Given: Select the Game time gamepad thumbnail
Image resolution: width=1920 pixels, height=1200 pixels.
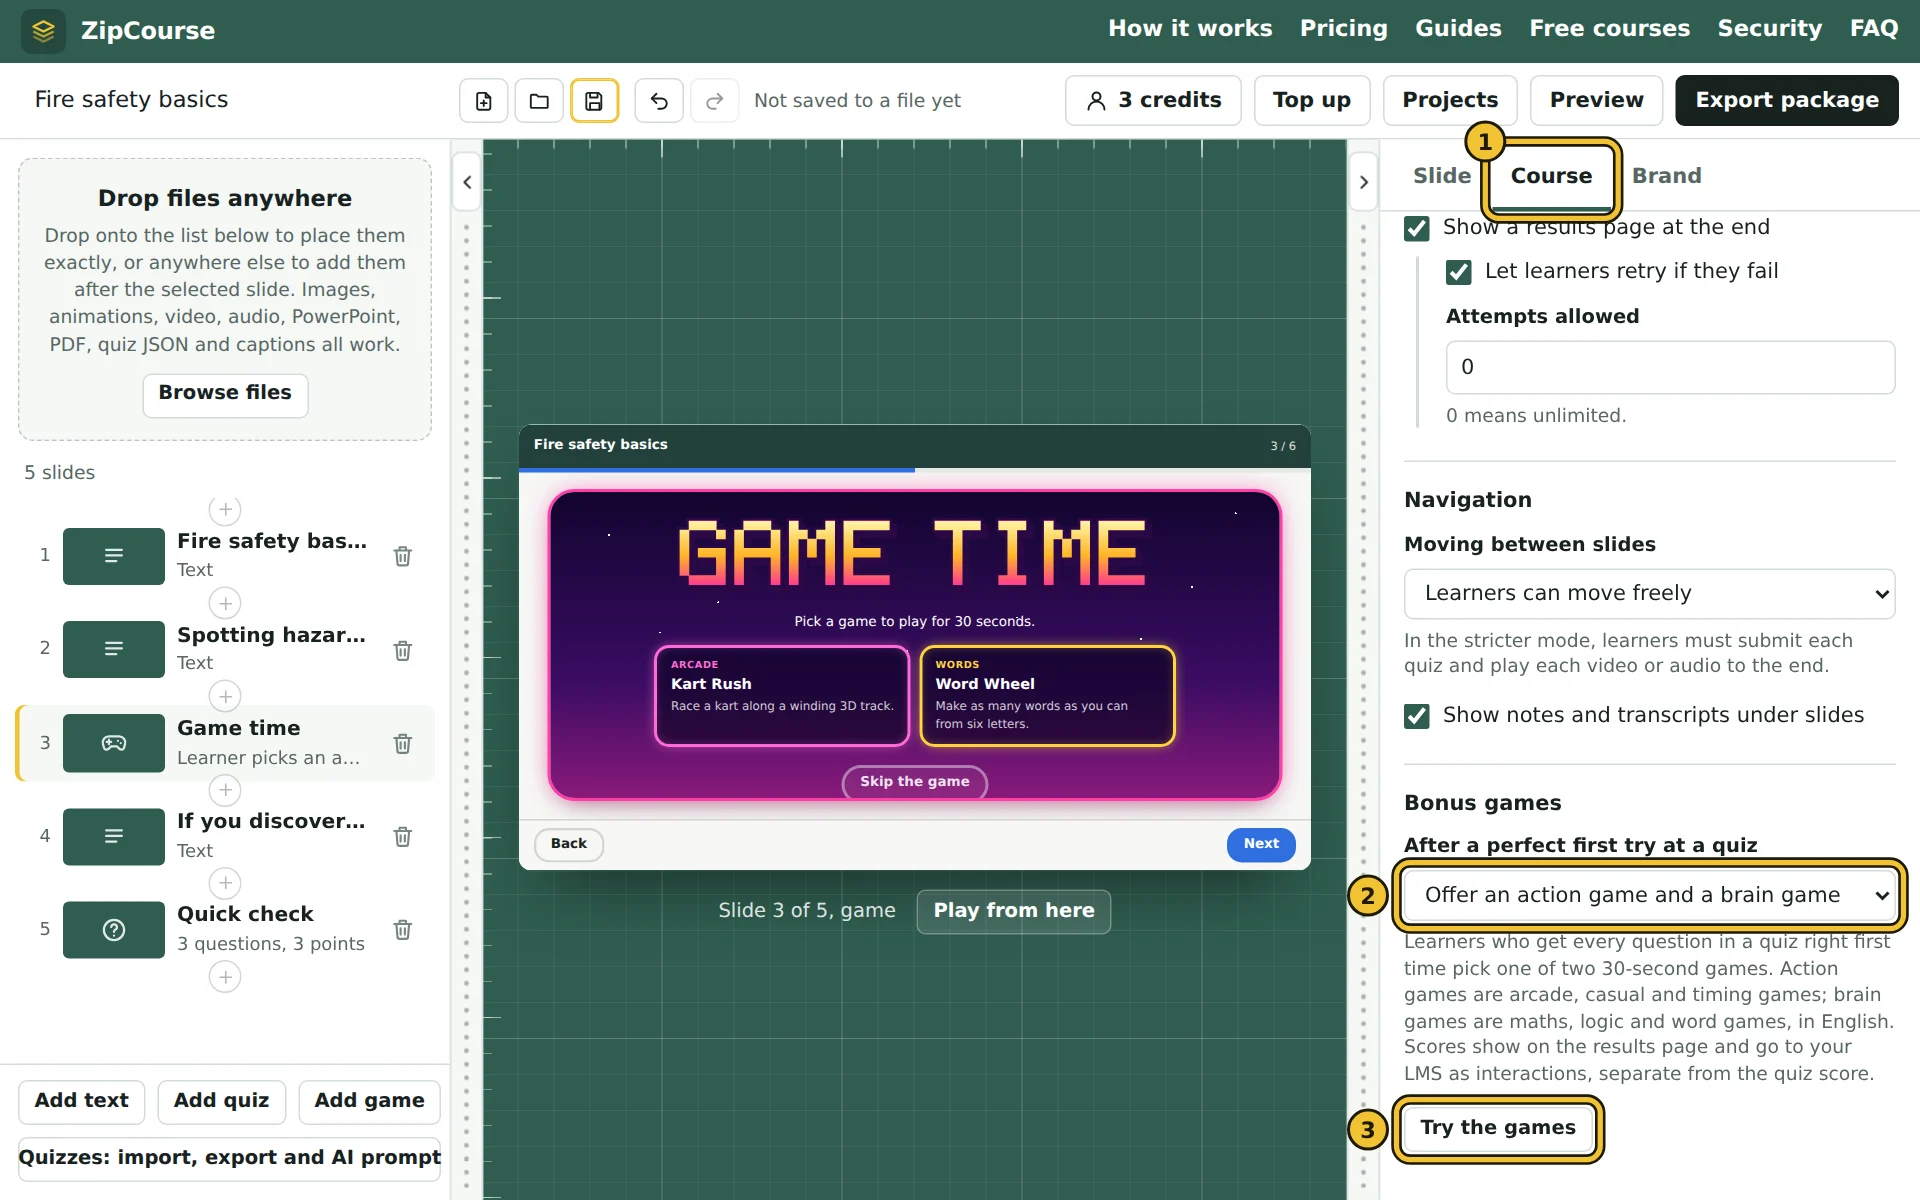Looking at the screenshot, I should pyautogui.click(x=114, y=743).
